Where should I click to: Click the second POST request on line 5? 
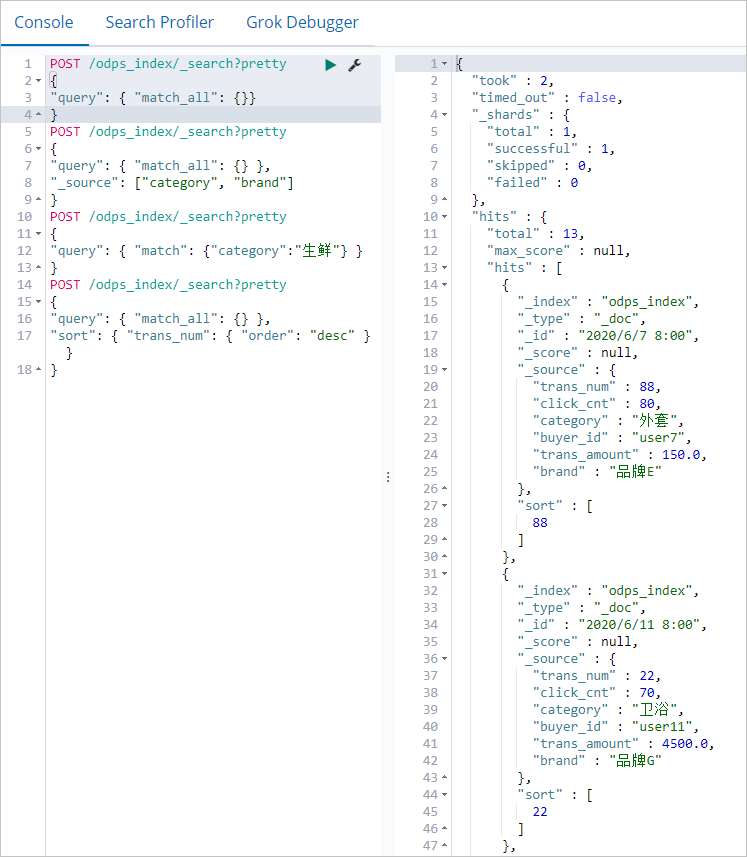[x=168, y=132]
